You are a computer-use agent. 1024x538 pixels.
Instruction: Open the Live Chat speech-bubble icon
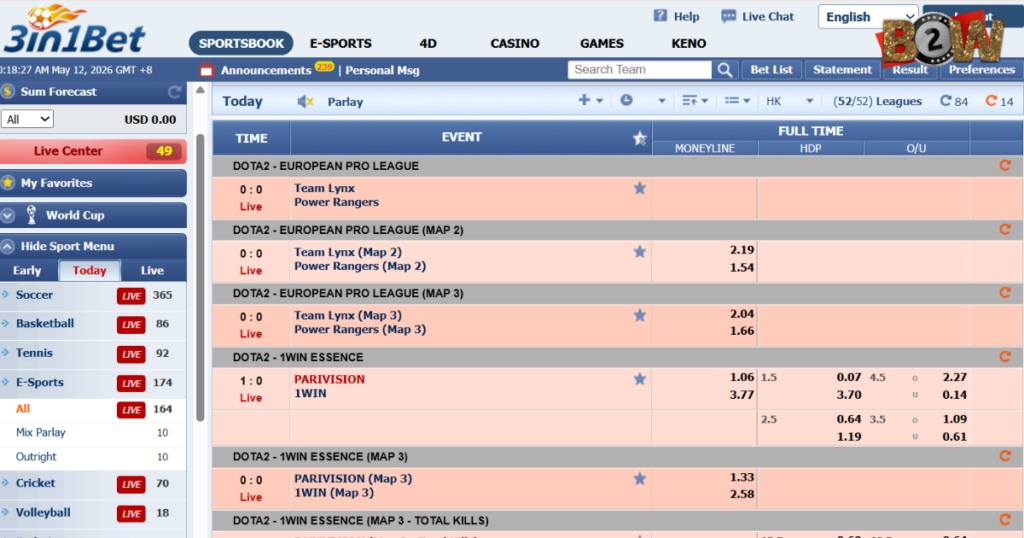728,16
